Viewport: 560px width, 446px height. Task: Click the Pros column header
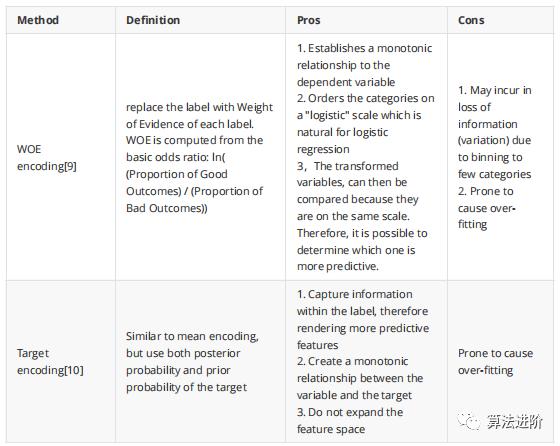(x=309, y=20)
